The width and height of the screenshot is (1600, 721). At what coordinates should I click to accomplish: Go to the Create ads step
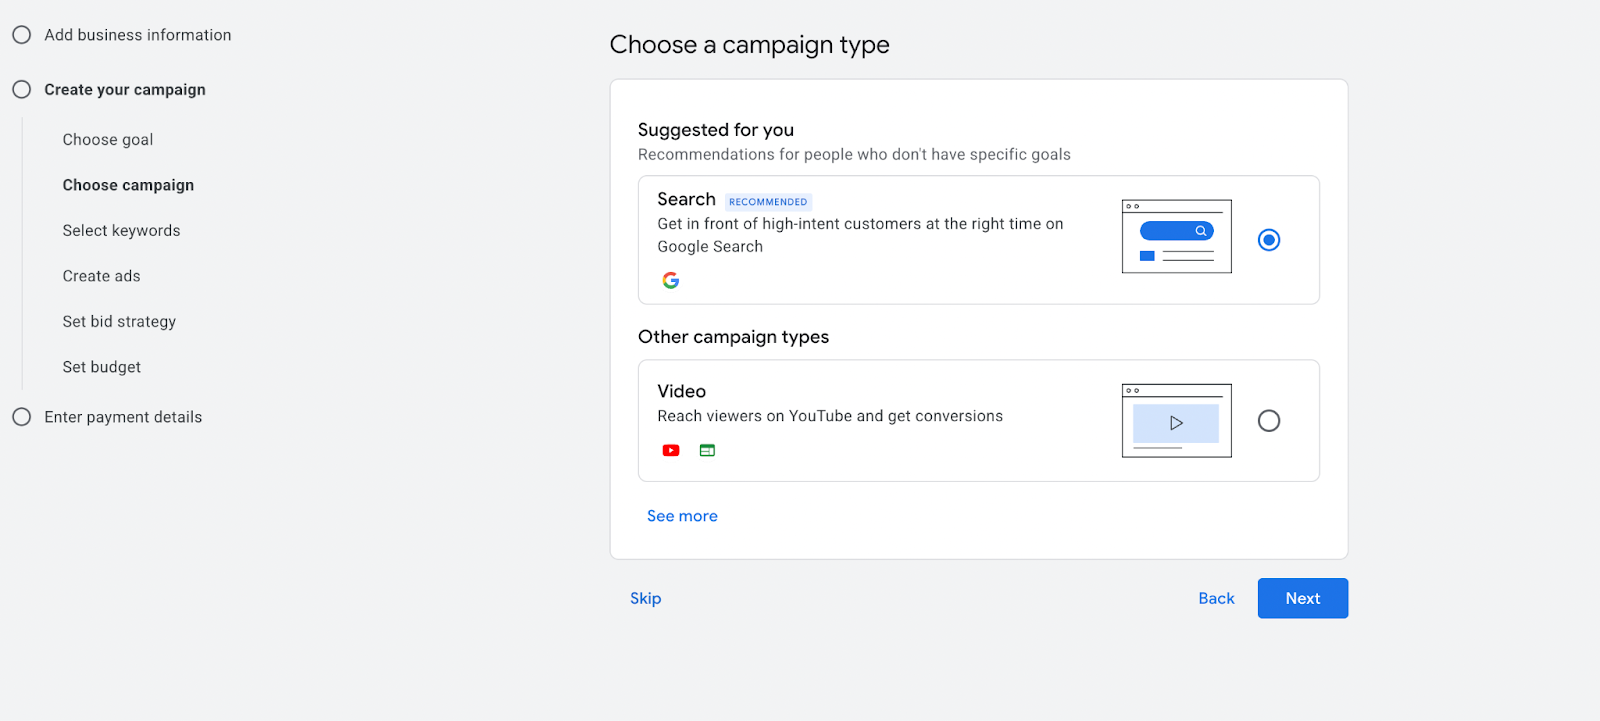click(x=101, y=275)
